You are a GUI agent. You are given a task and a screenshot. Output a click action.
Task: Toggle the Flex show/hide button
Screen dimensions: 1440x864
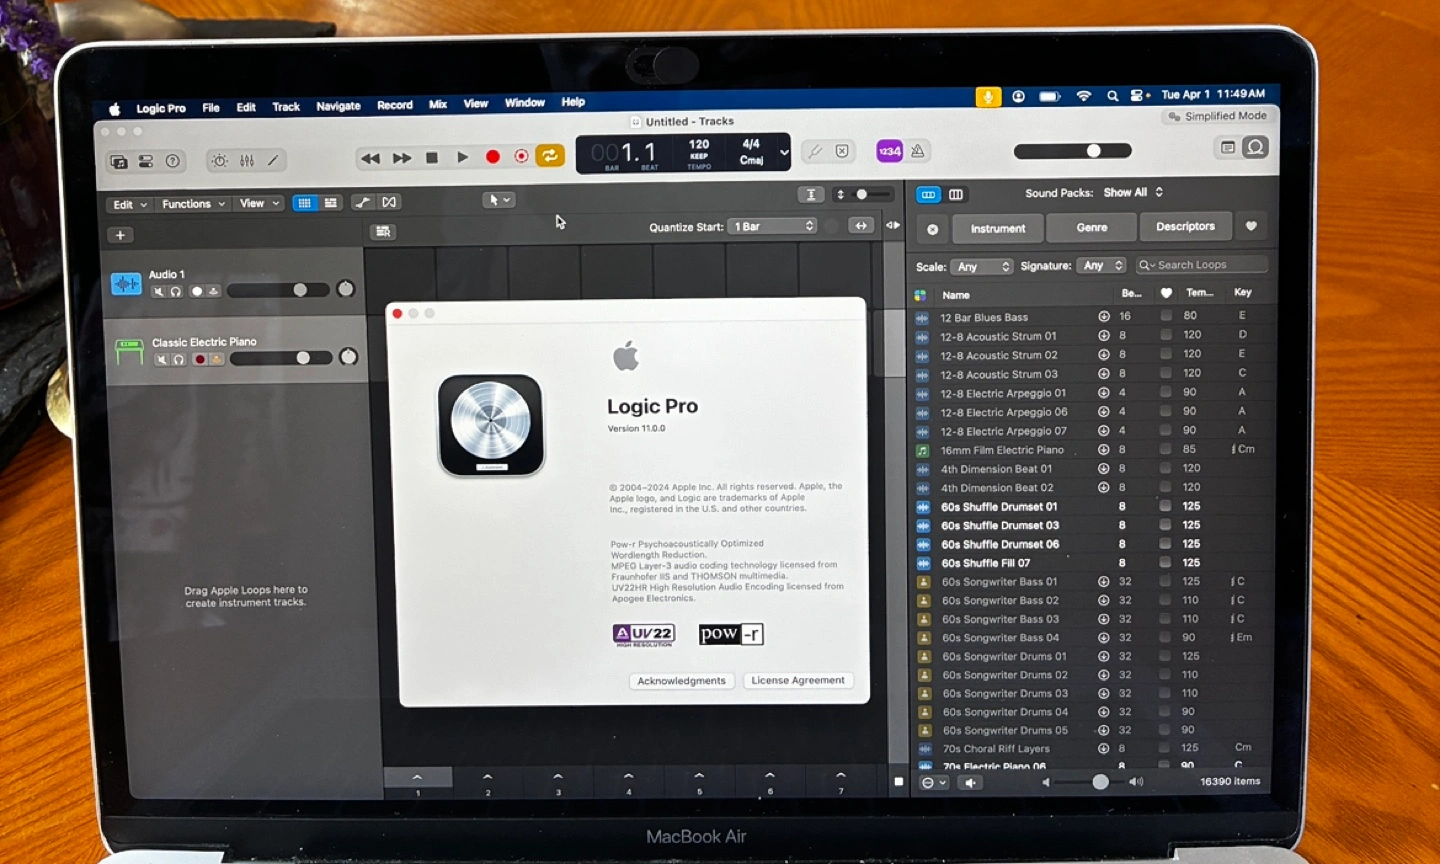pyautogui.click(x=389, y=203)
